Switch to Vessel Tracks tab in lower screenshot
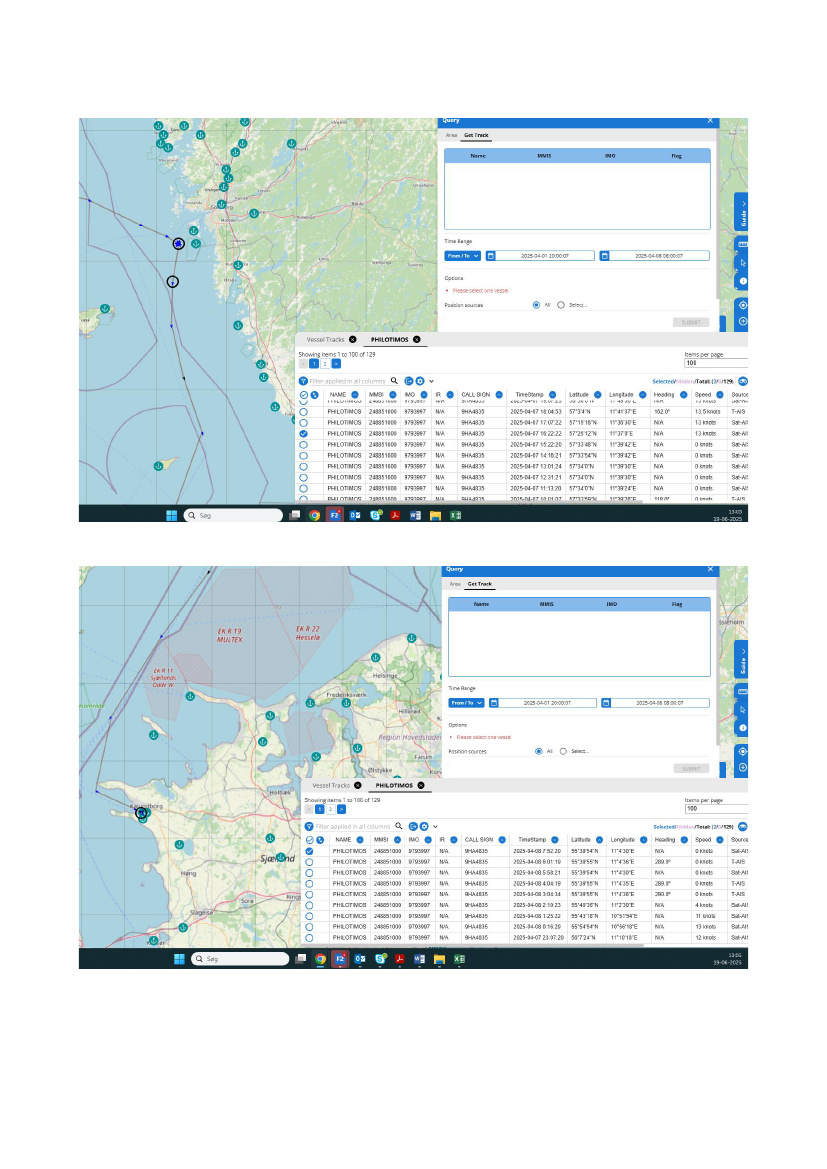This screenshot has height=1169, width=827. [329, 786]
